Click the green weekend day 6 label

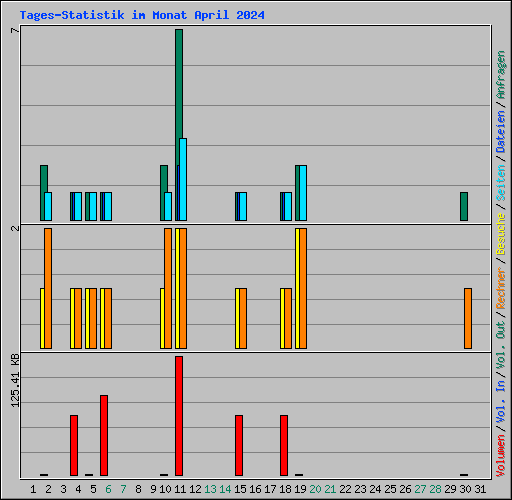pyautogui.click(x=108, y=489)
